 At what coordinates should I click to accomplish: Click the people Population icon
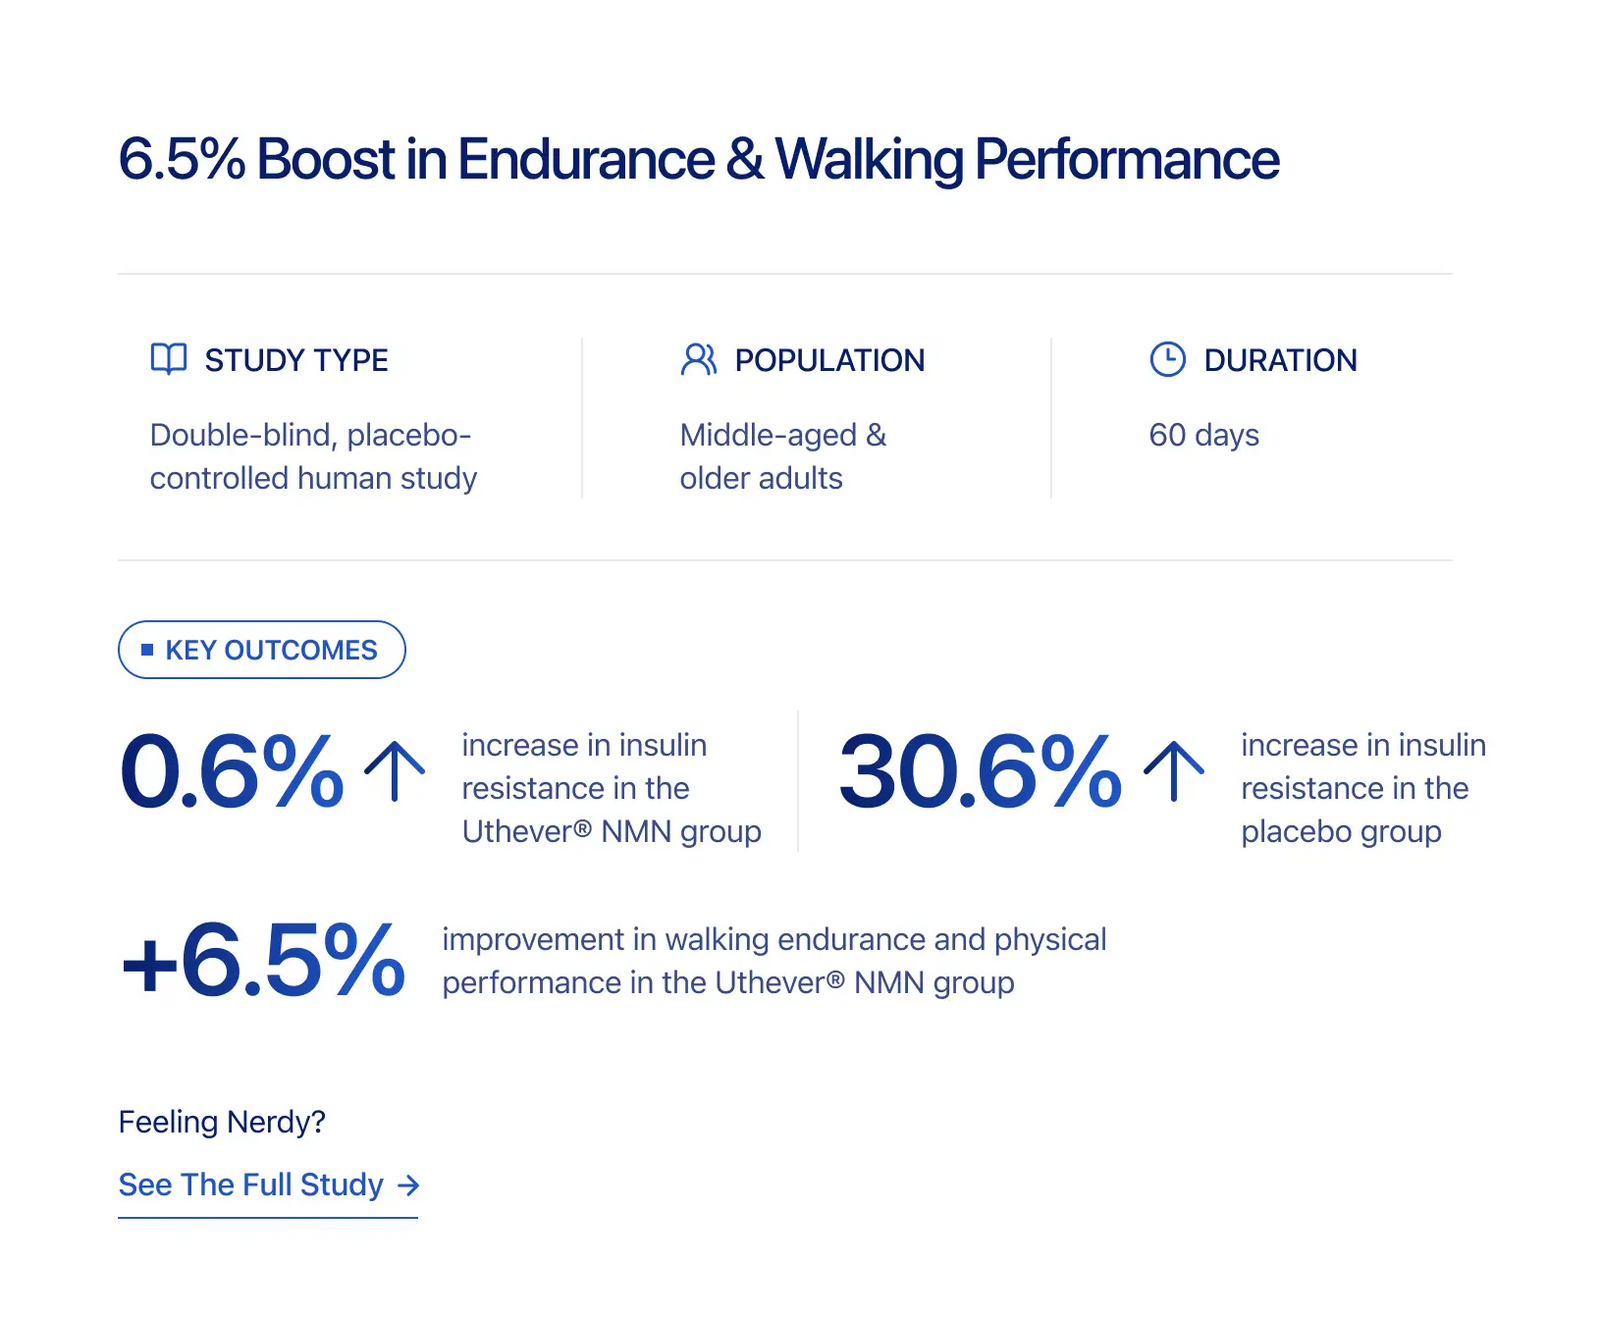698,359
